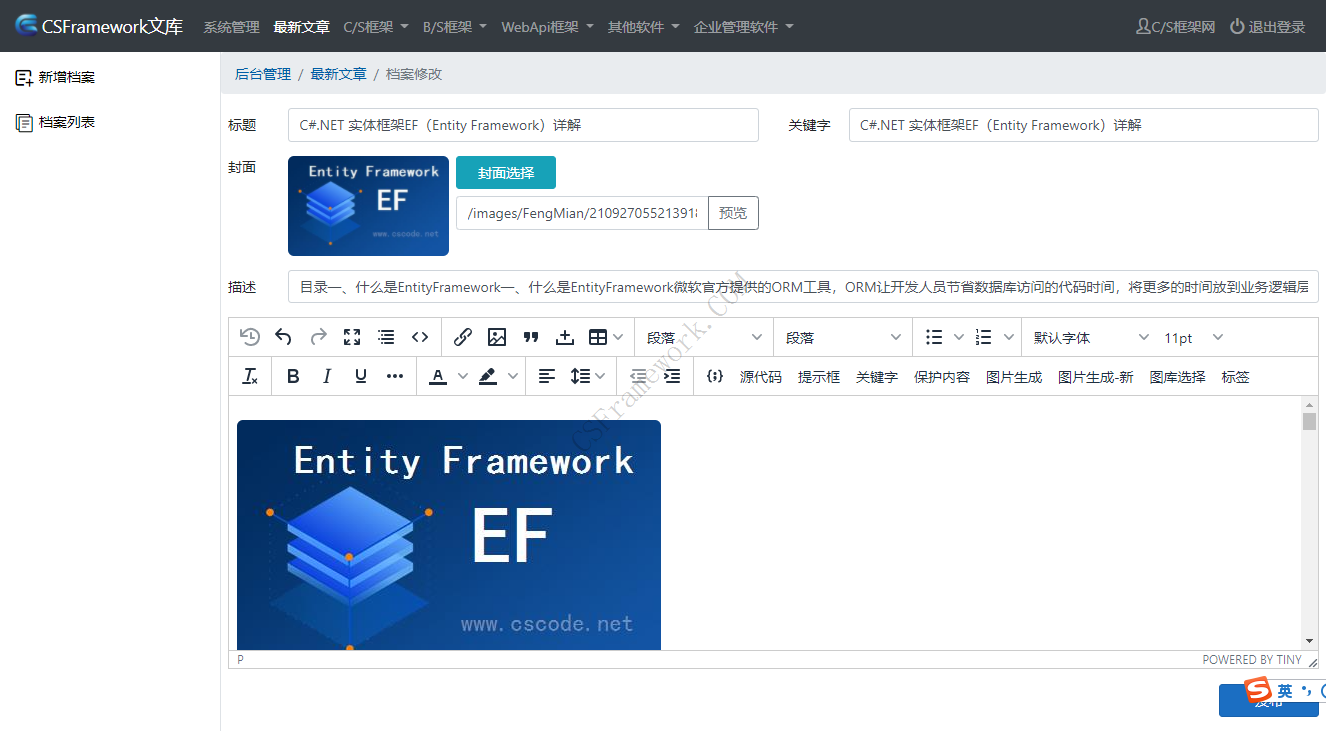Insert code sample with braces icon
The image size is (1326, 731).
tap(714, 376)
